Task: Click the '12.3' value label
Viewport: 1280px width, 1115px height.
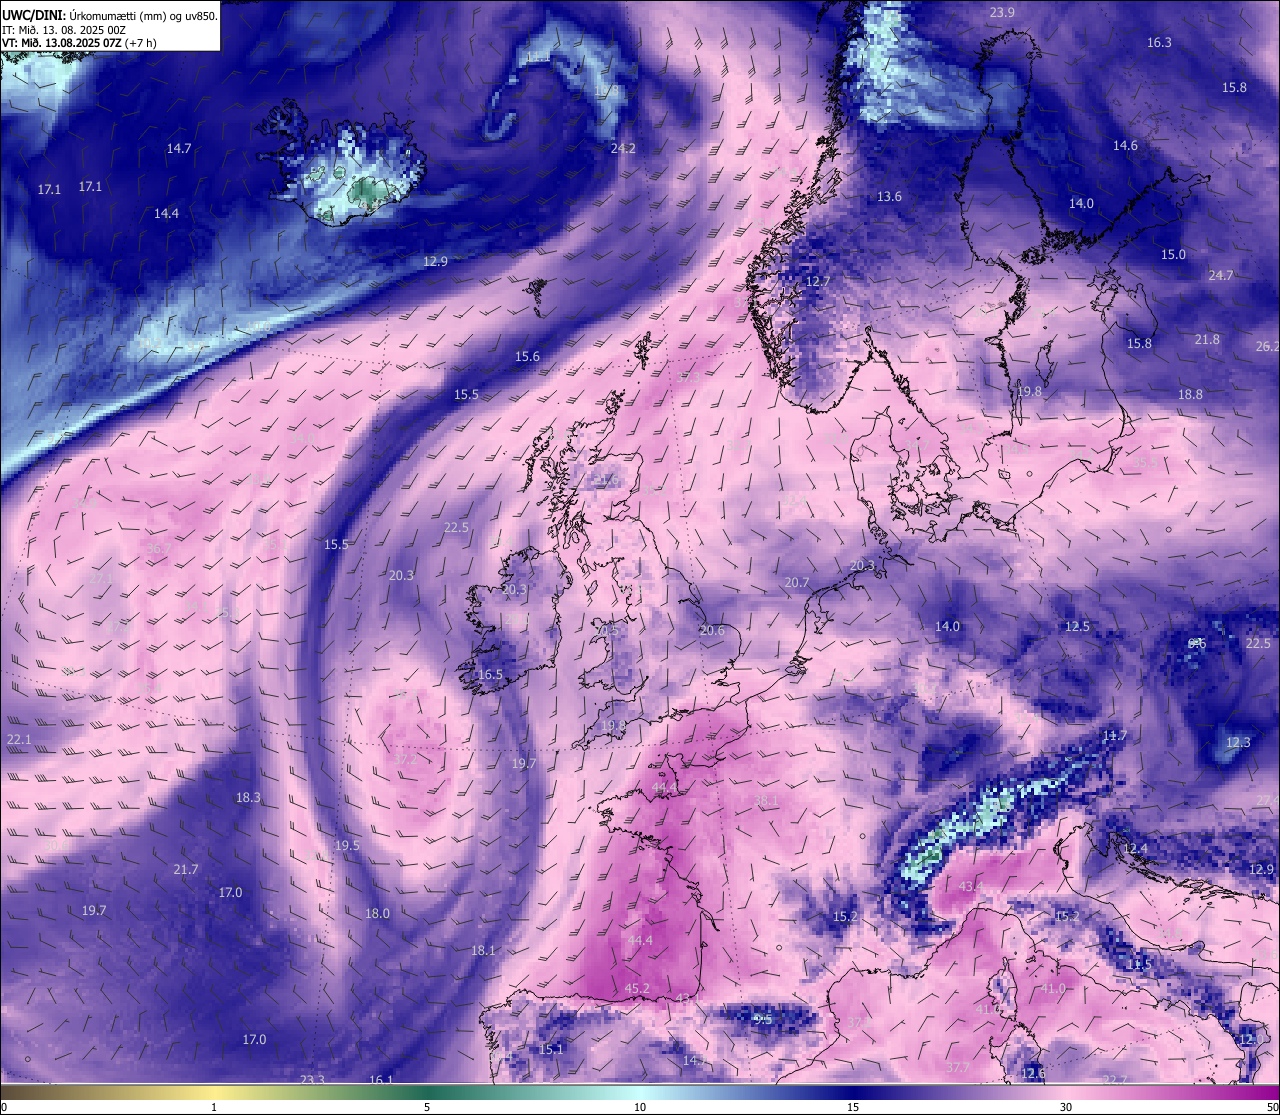Action: (x=1238, y=742)
